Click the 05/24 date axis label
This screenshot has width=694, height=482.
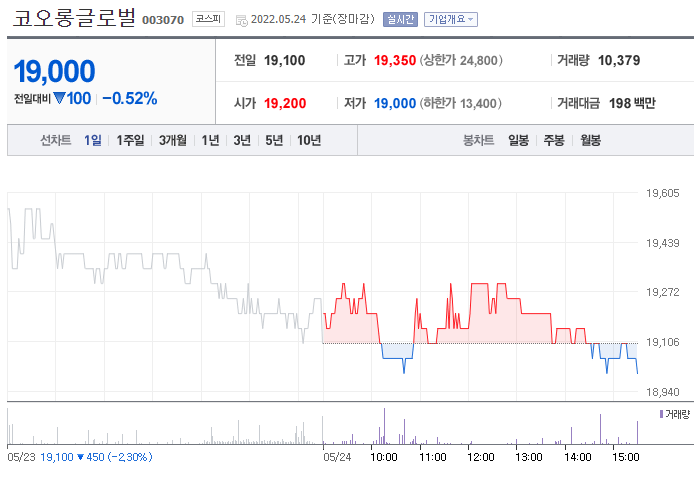(x=337, y=457)
